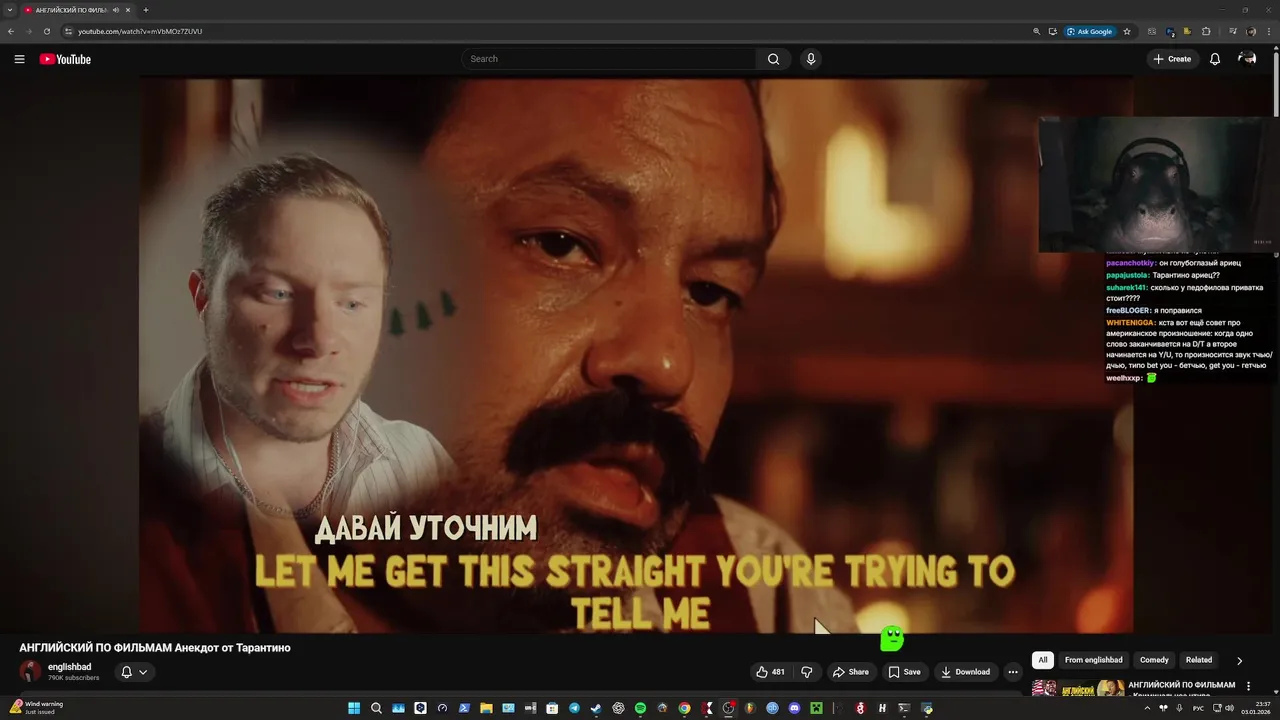
Task: Open the channel notification bell dropdown
Action: tap(134, 672)
